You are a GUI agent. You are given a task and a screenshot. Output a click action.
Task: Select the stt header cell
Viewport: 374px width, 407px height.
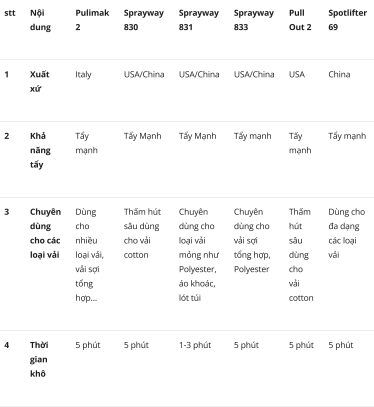10,13
